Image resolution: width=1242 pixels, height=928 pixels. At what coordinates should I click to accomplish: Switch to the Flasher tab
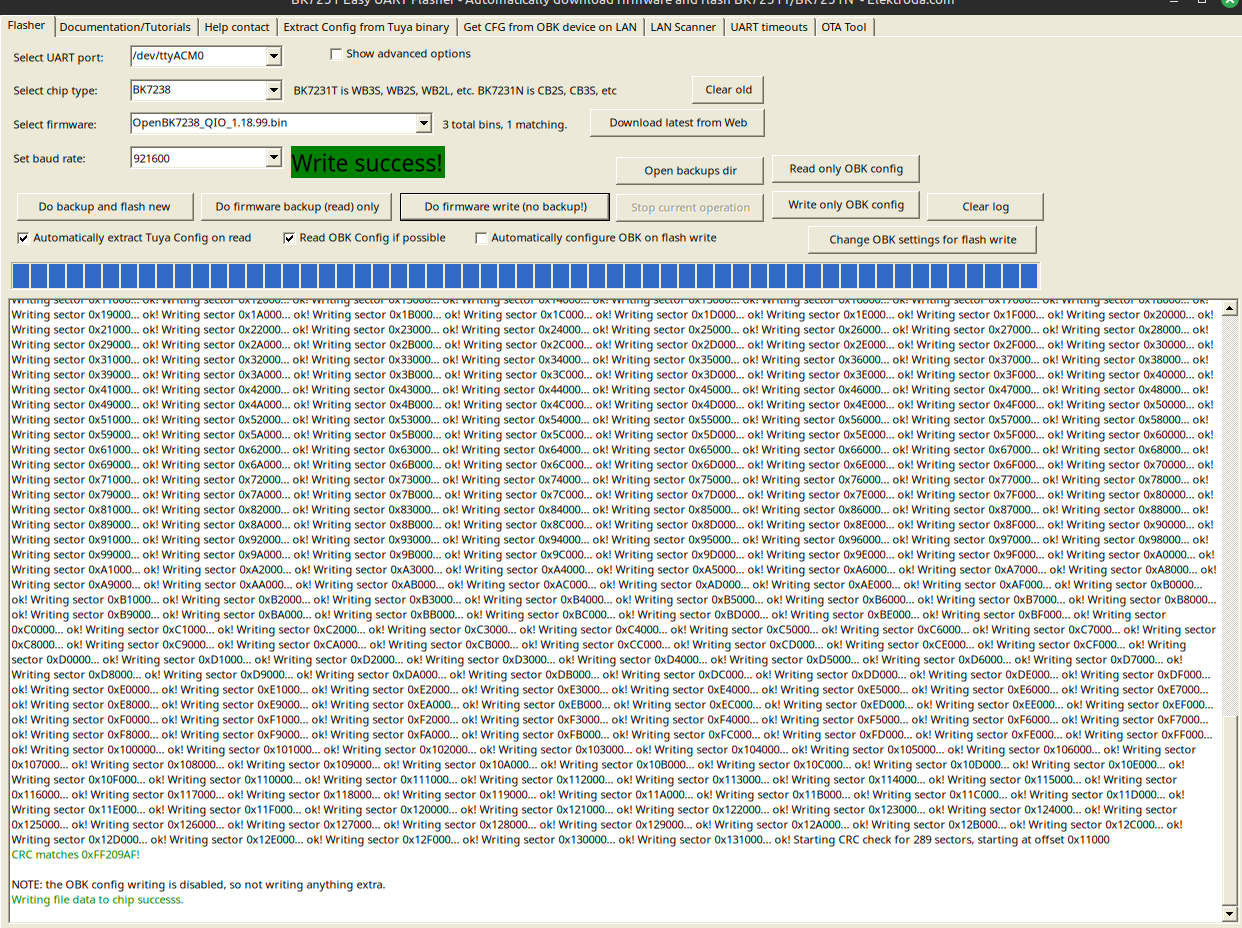click(x=27, y=26)
